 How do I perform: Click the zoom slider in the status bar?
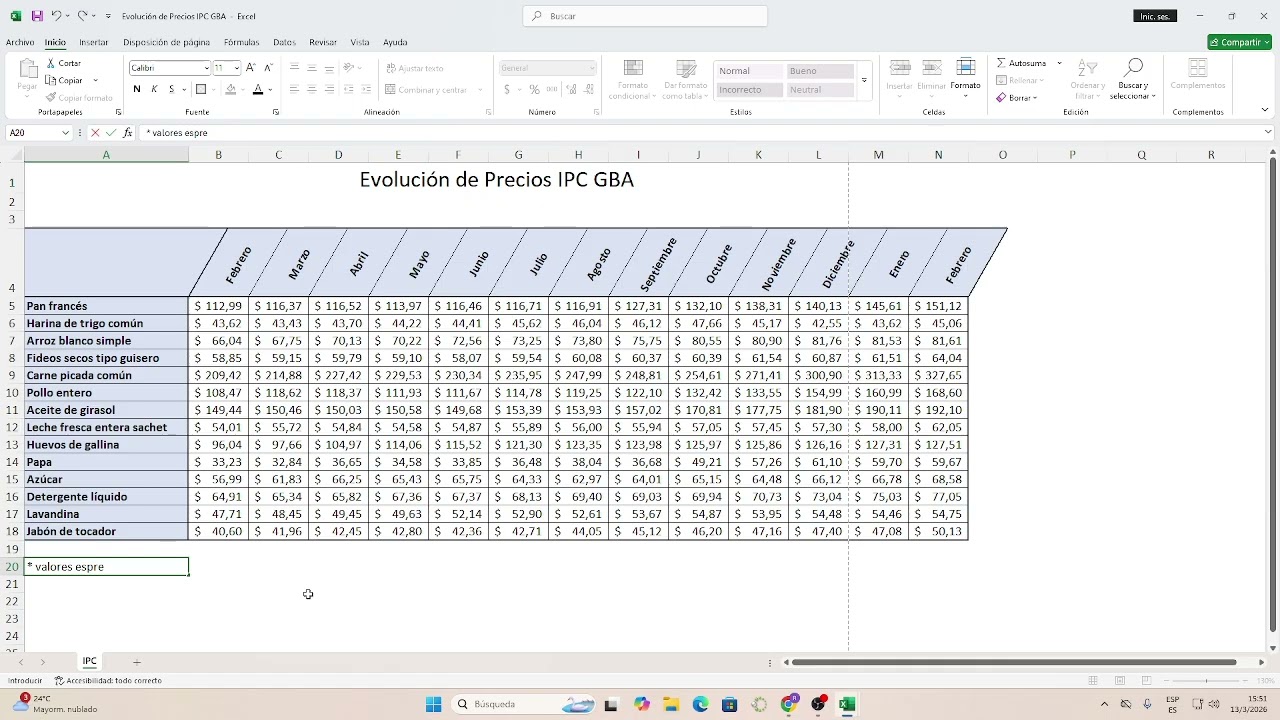pos(1206,680)
